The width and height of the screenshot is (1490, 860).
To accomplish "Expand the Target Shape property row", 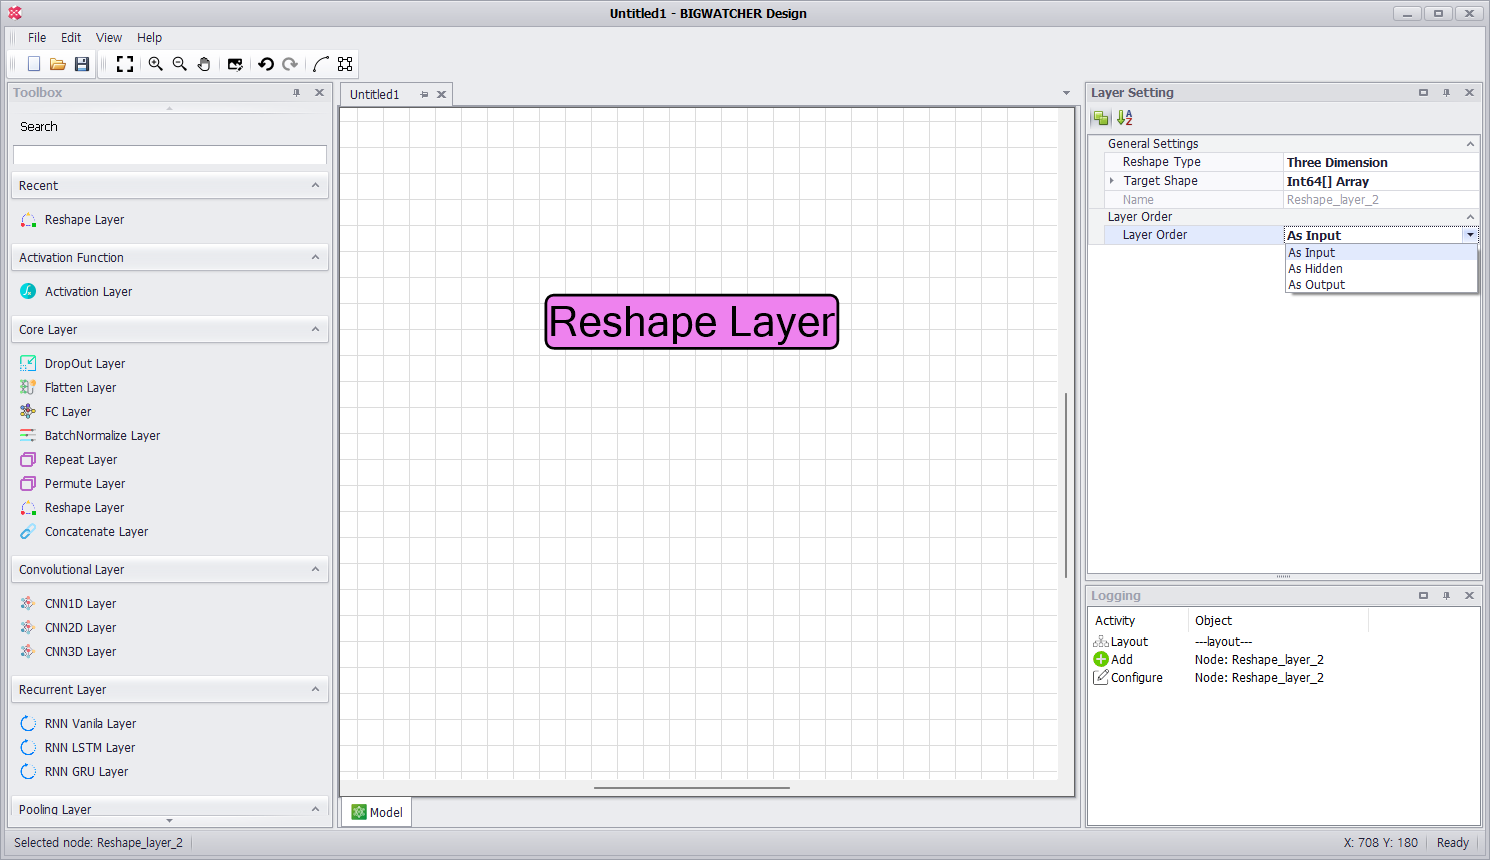I will (1111, 181).
